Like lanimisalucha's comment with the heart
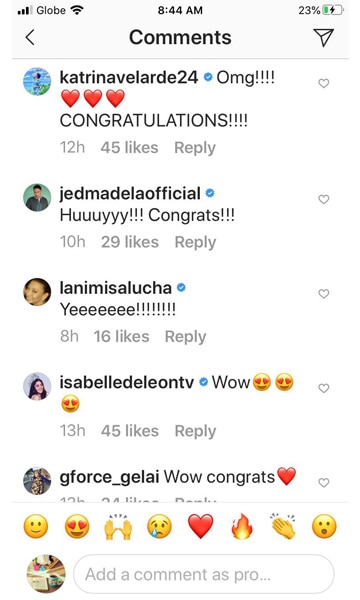The height and width of the screenshot is (600, 360). [x=324, y=293]
